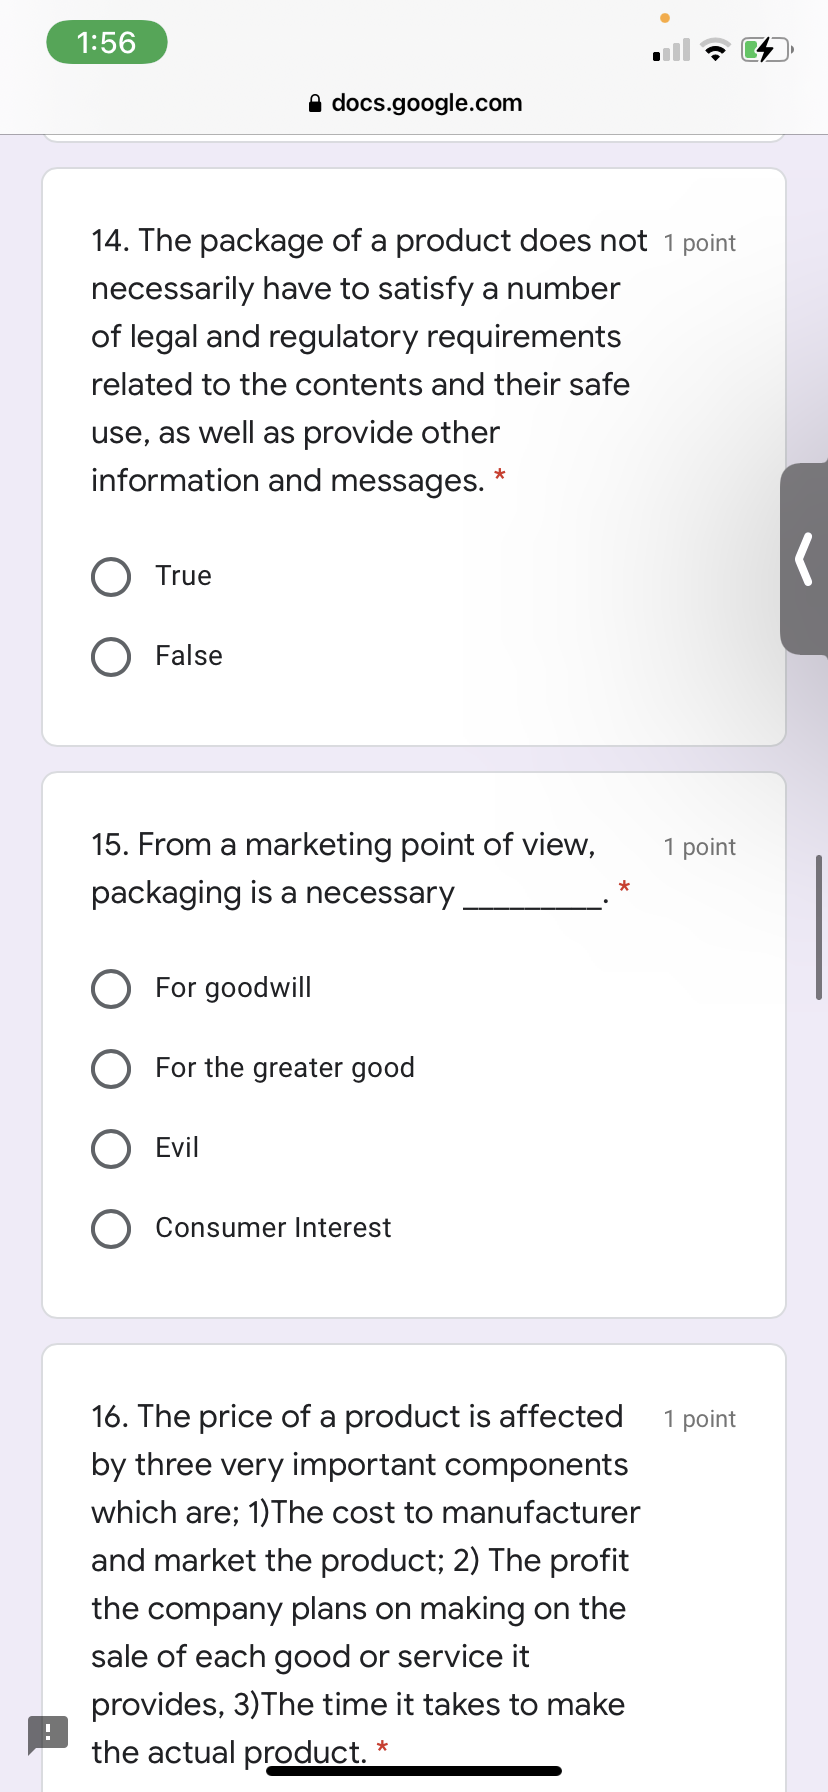Choose the "For the greater good" option

tap(111, 1068)
